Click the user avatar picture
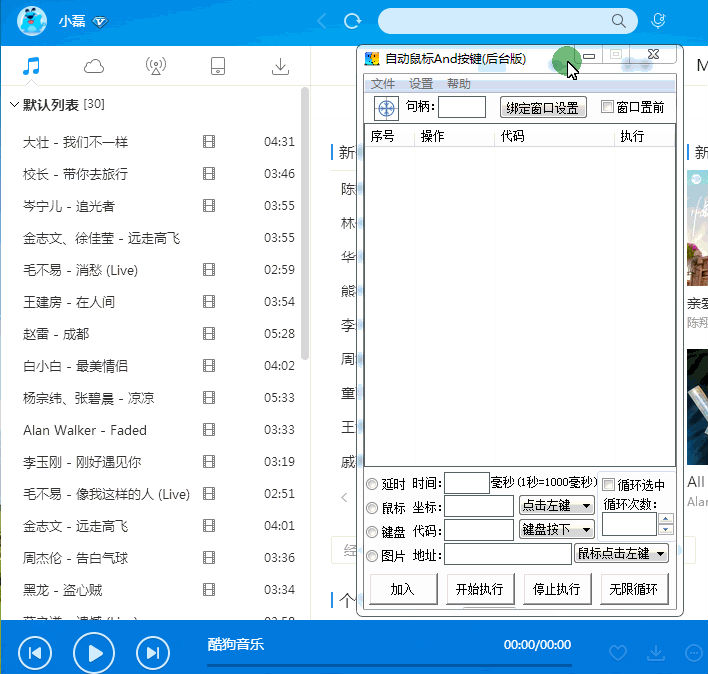The image size is (708, 674). [32, 20]
